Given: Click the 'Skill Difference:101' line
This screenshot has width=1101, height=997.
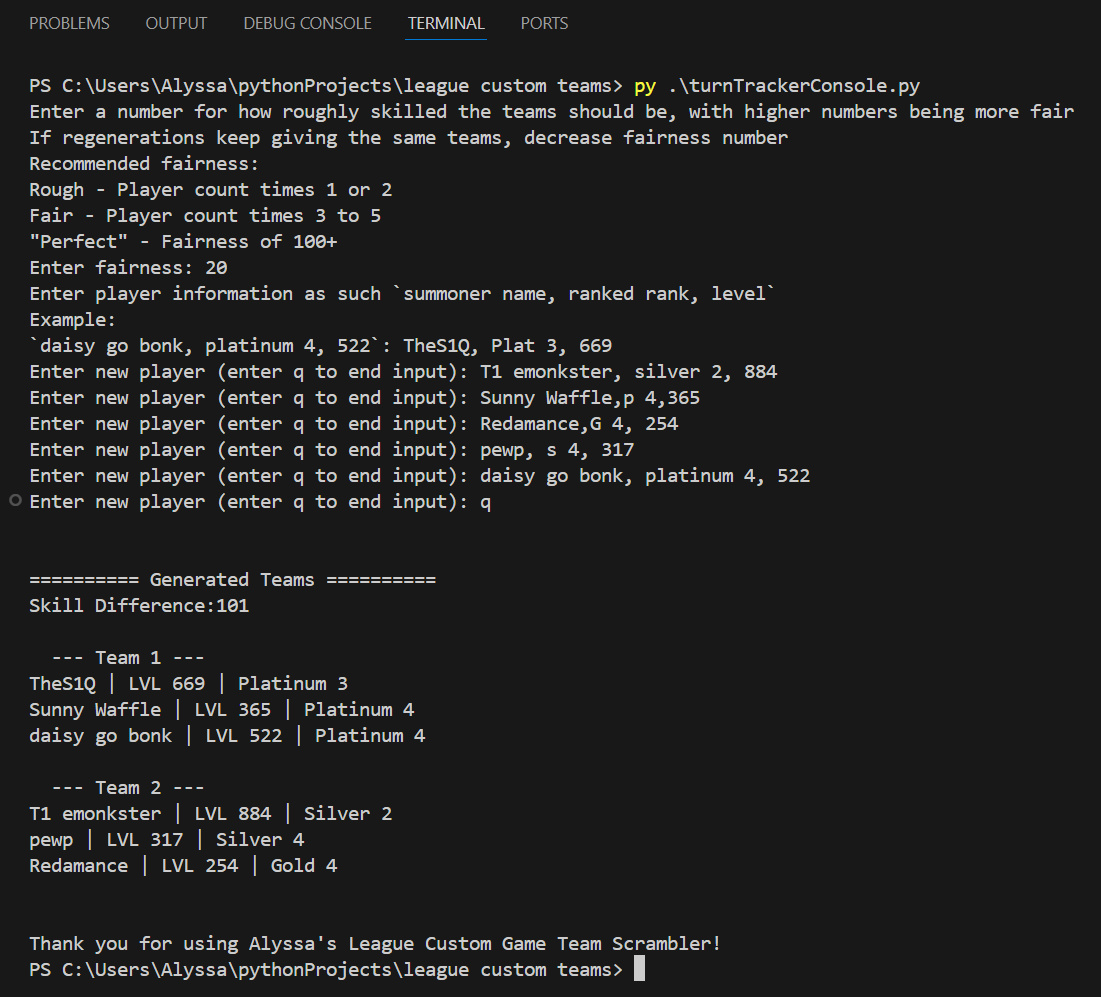Looking at the screenshot, I should pyautogui.click(x=139, y=605).
